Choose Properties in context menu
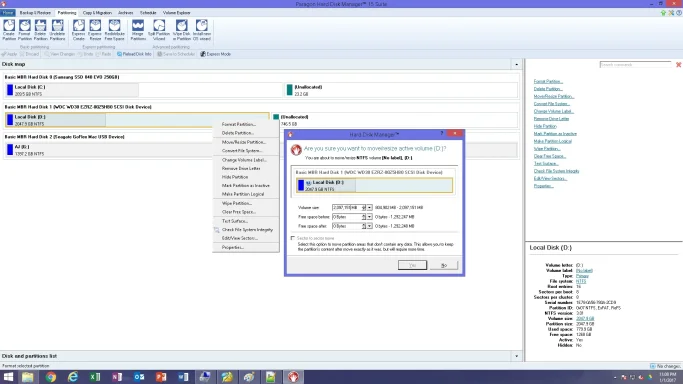 [246, 247]
